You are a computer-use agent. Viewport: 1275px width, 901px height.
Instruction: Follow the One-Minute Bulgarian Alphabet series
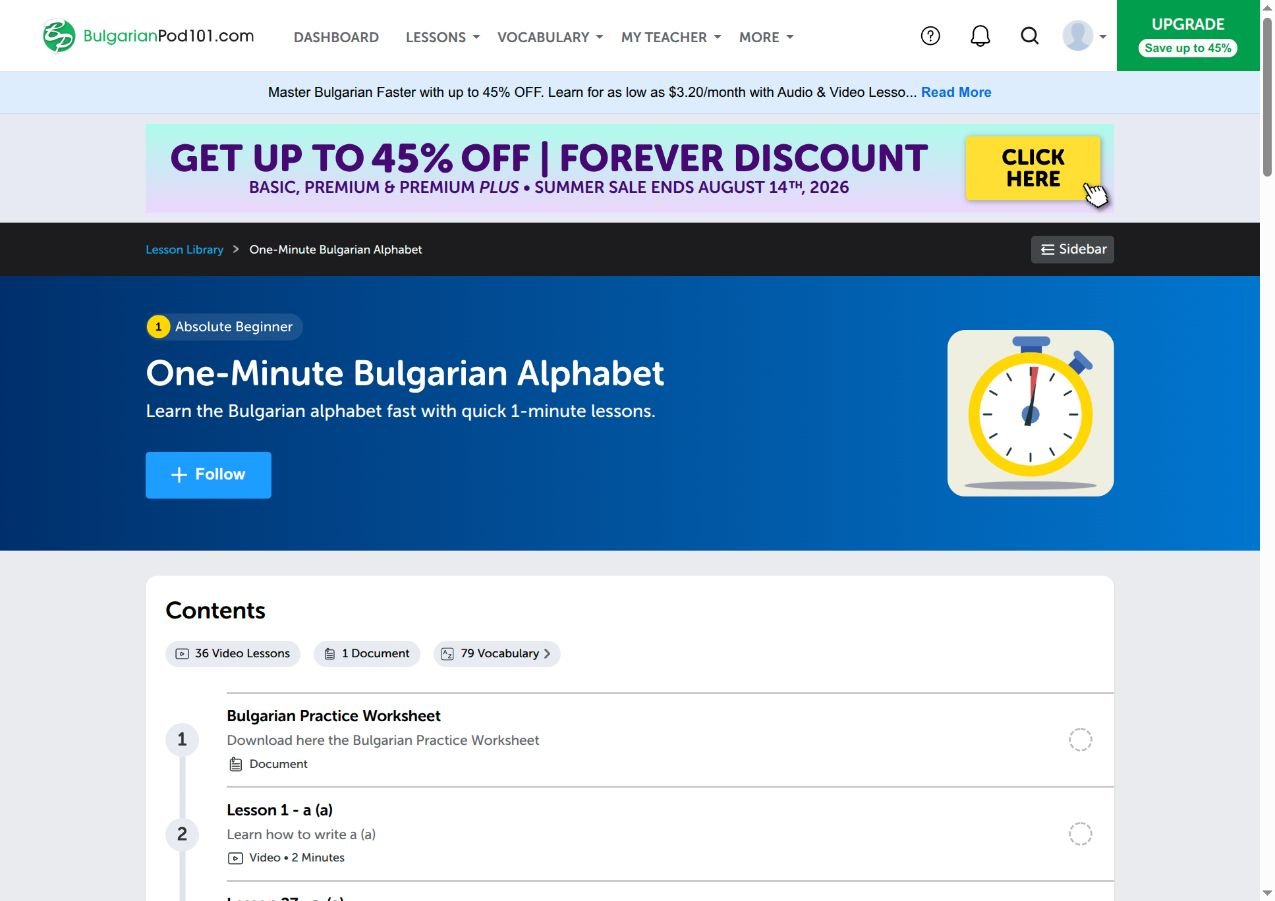(x=208, y=475)
